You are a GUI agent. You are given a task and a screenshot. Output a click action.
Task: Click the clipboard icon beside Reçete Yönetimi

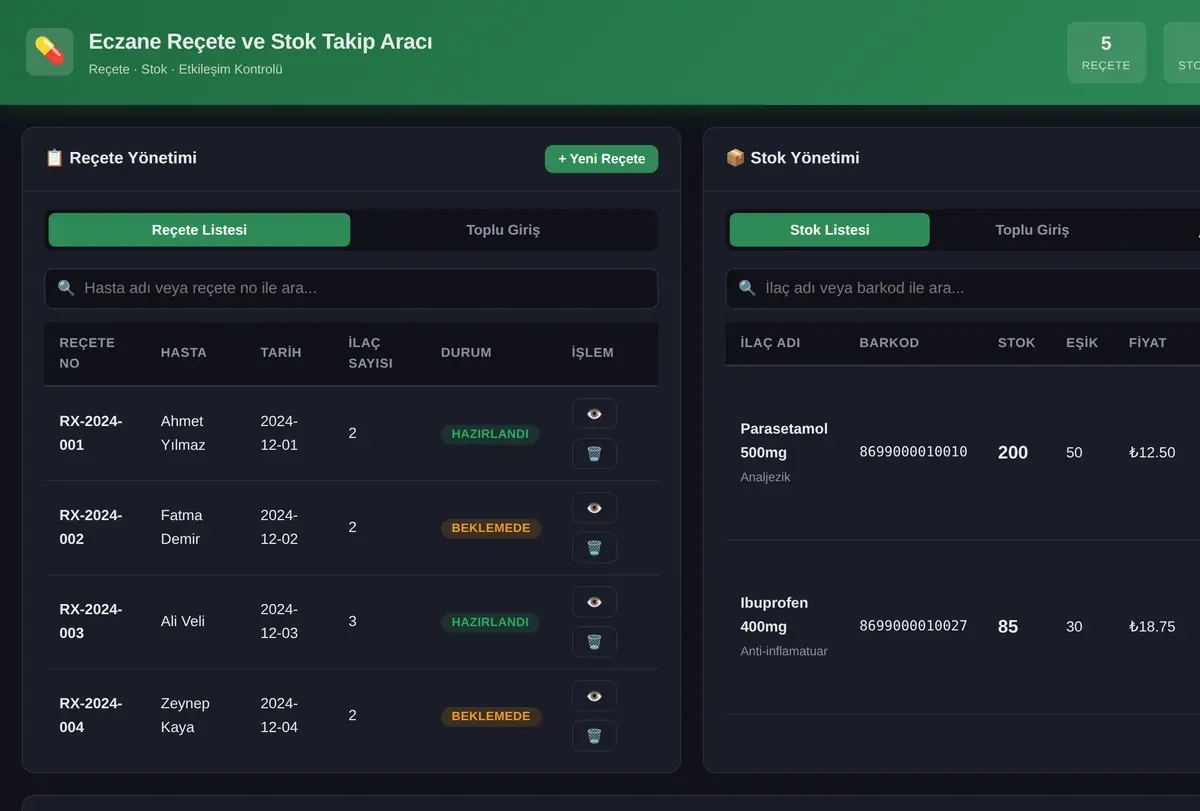pyautogui.click(x=54, y=158)
